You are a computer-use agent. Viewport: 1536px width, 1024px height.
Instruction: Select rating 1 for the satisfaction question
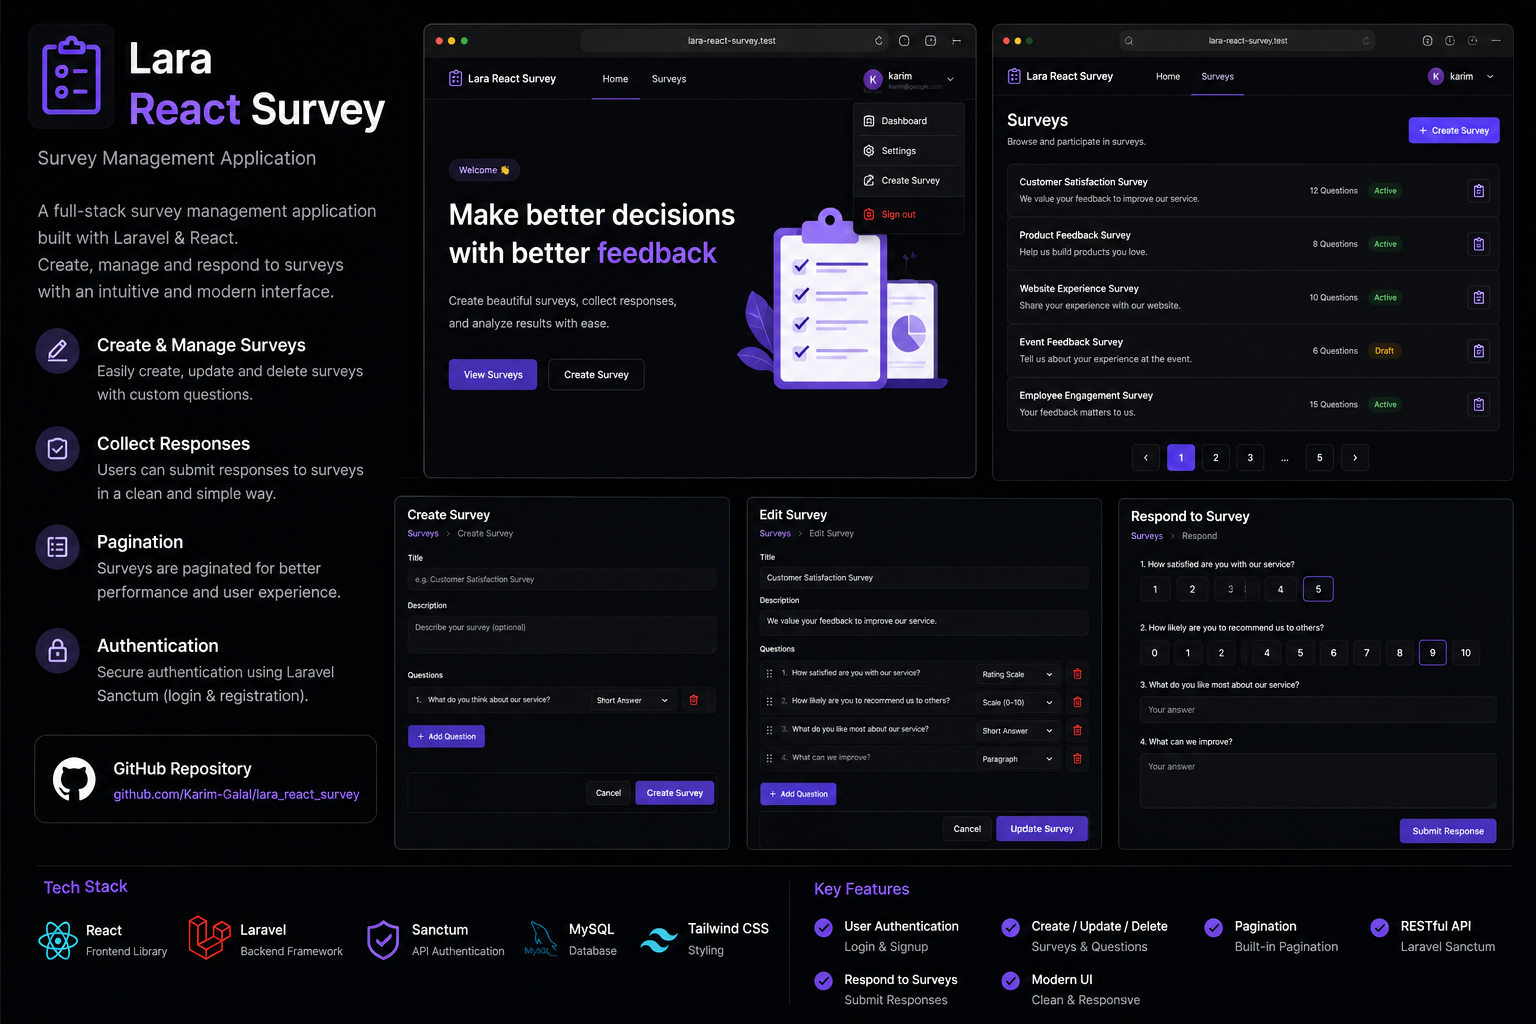(1155, 589)
